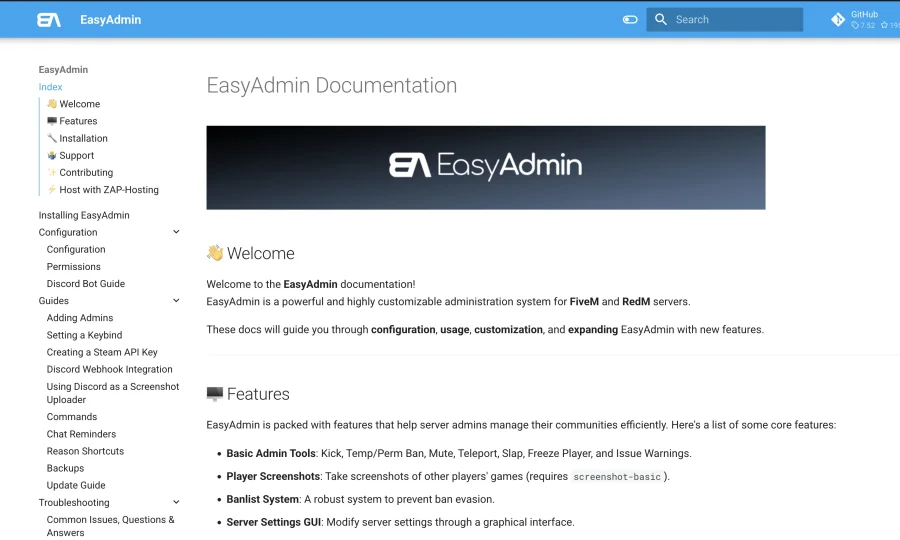Image resolution: width=900 pixels, height=540 pixels.
Task: Open the Permissions page
Action: tap(73, 267)
